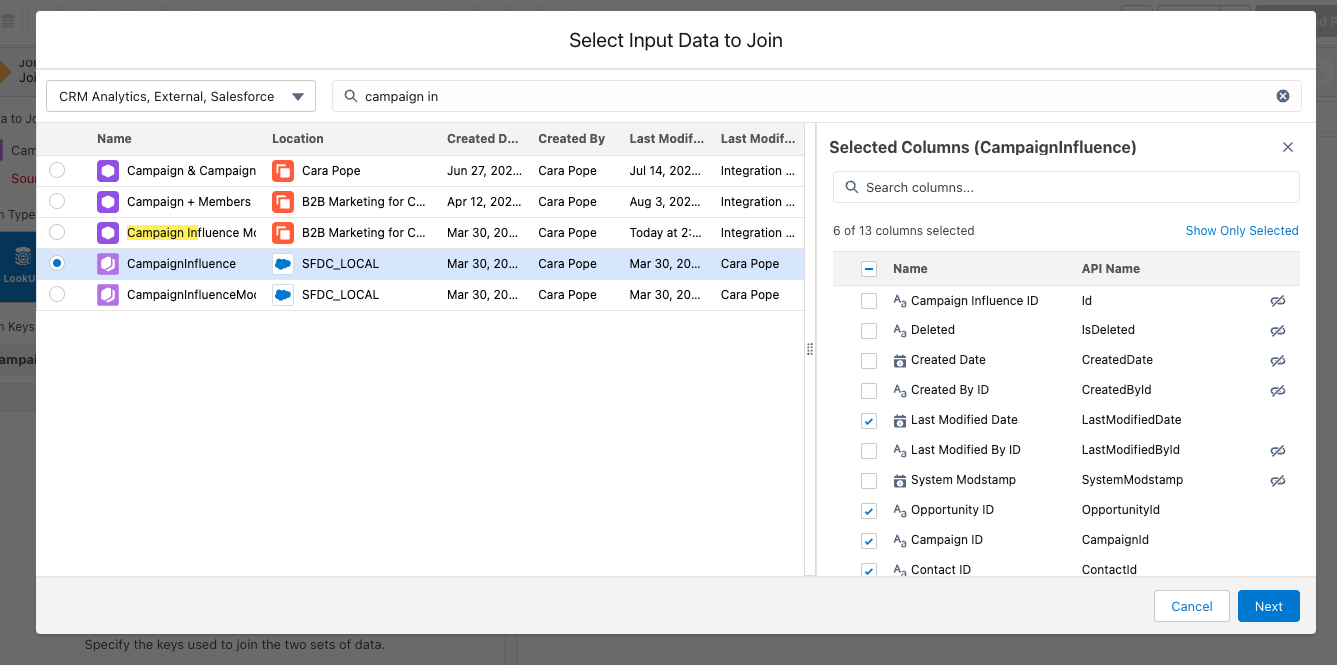Click the hidden-eye icon for SystemModstamp

(x=1277, y=481)
